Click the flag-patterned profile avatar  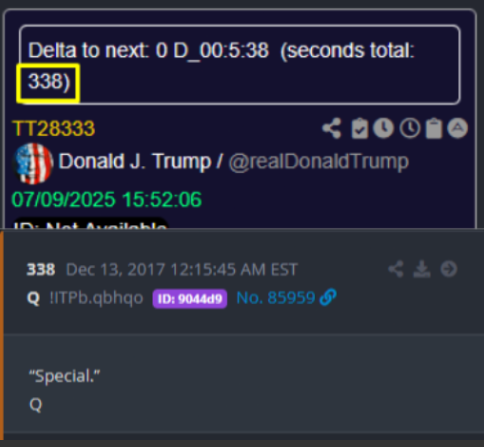32,163
